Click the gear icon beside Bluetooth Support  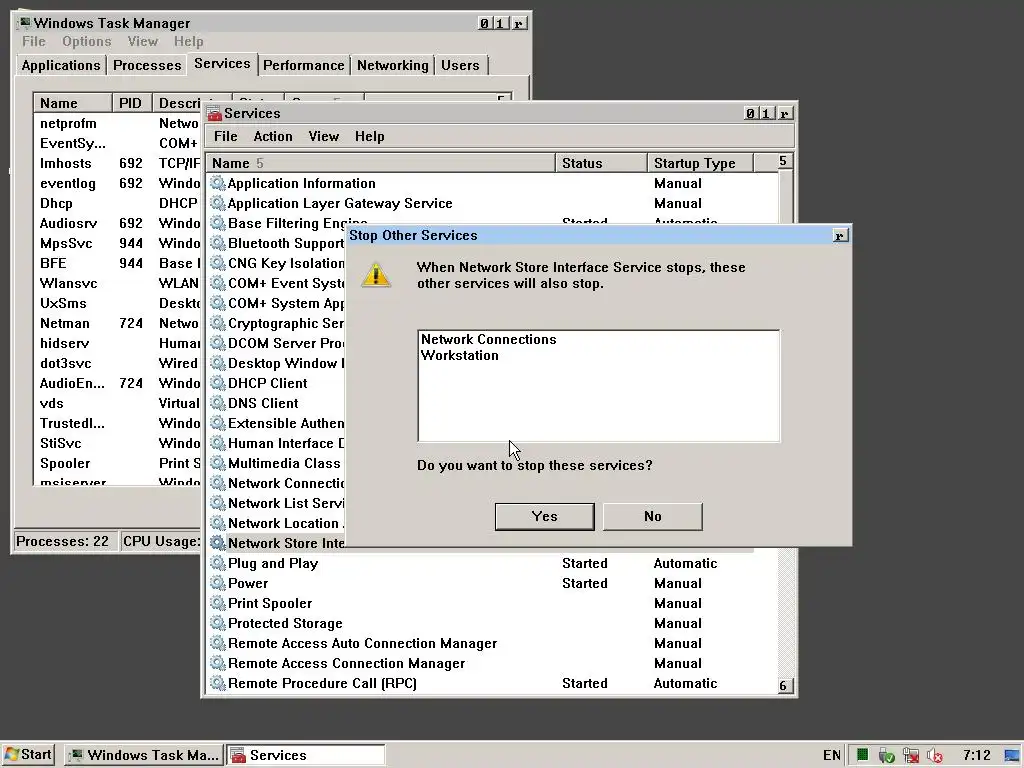[x=217, y=244]
